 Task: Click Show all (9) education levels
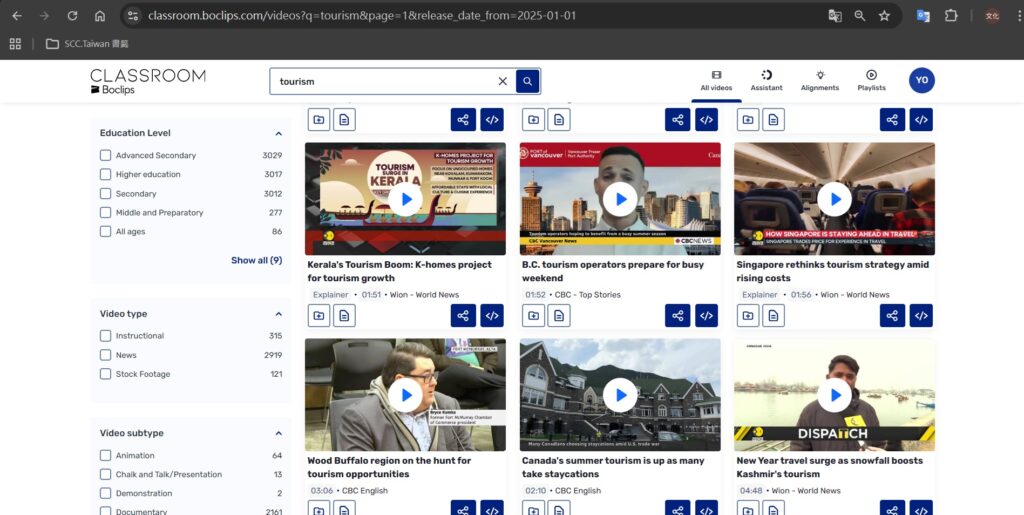256,261
